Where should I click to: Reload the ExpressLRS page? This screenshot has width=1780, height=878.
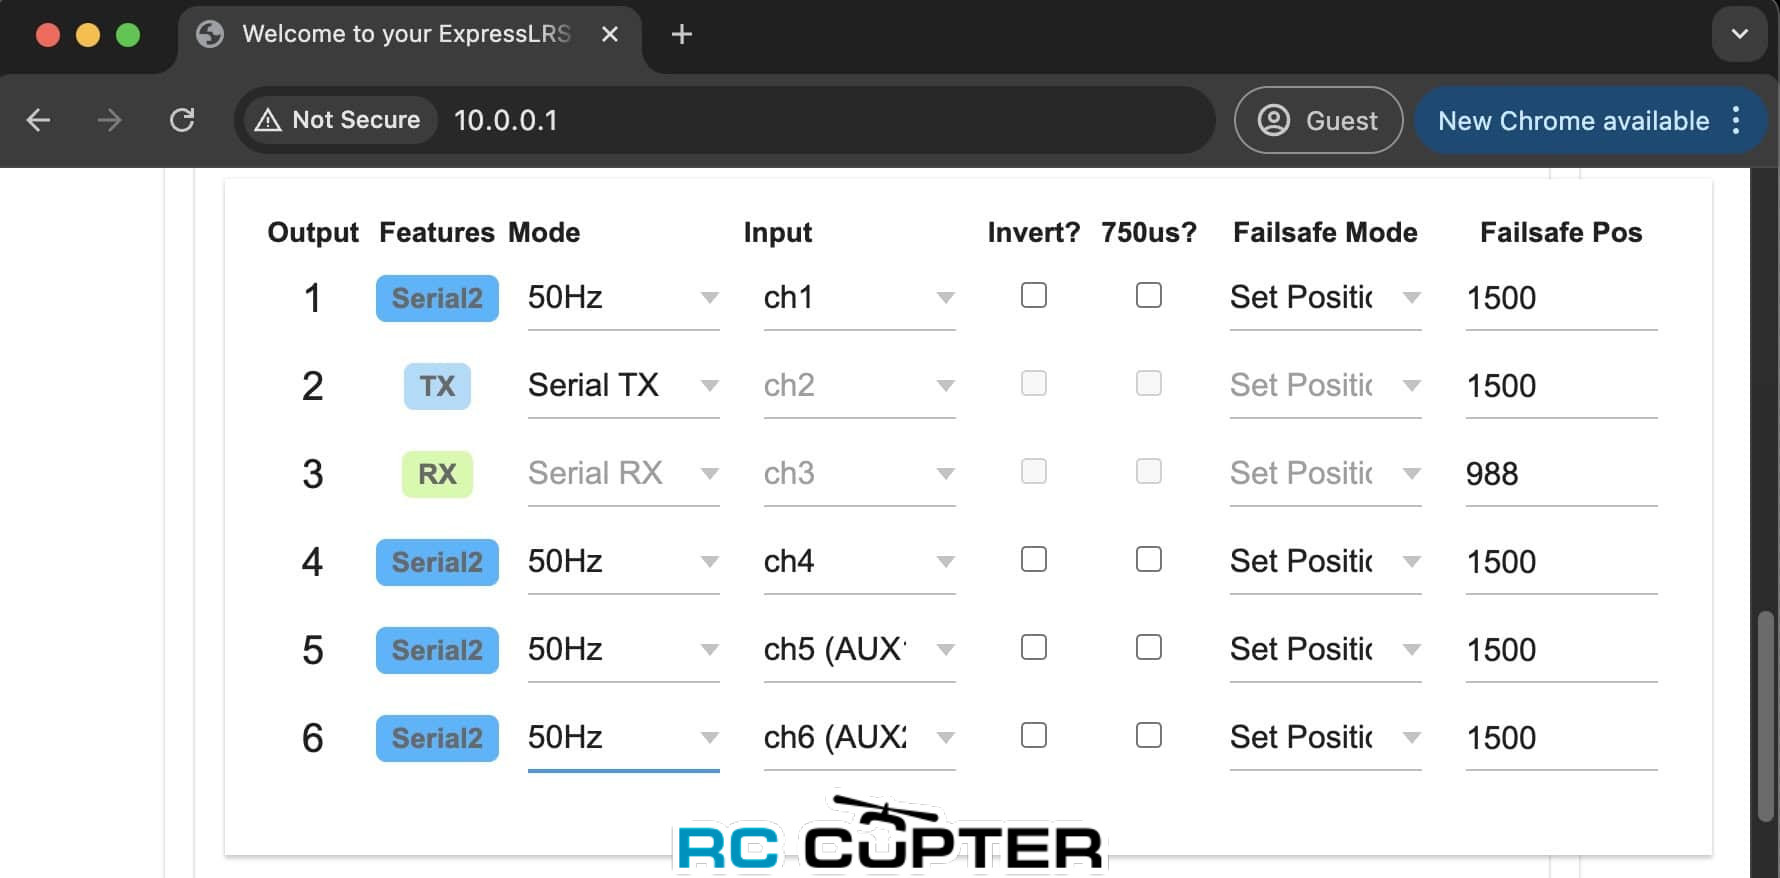click(x=182, y=120)
